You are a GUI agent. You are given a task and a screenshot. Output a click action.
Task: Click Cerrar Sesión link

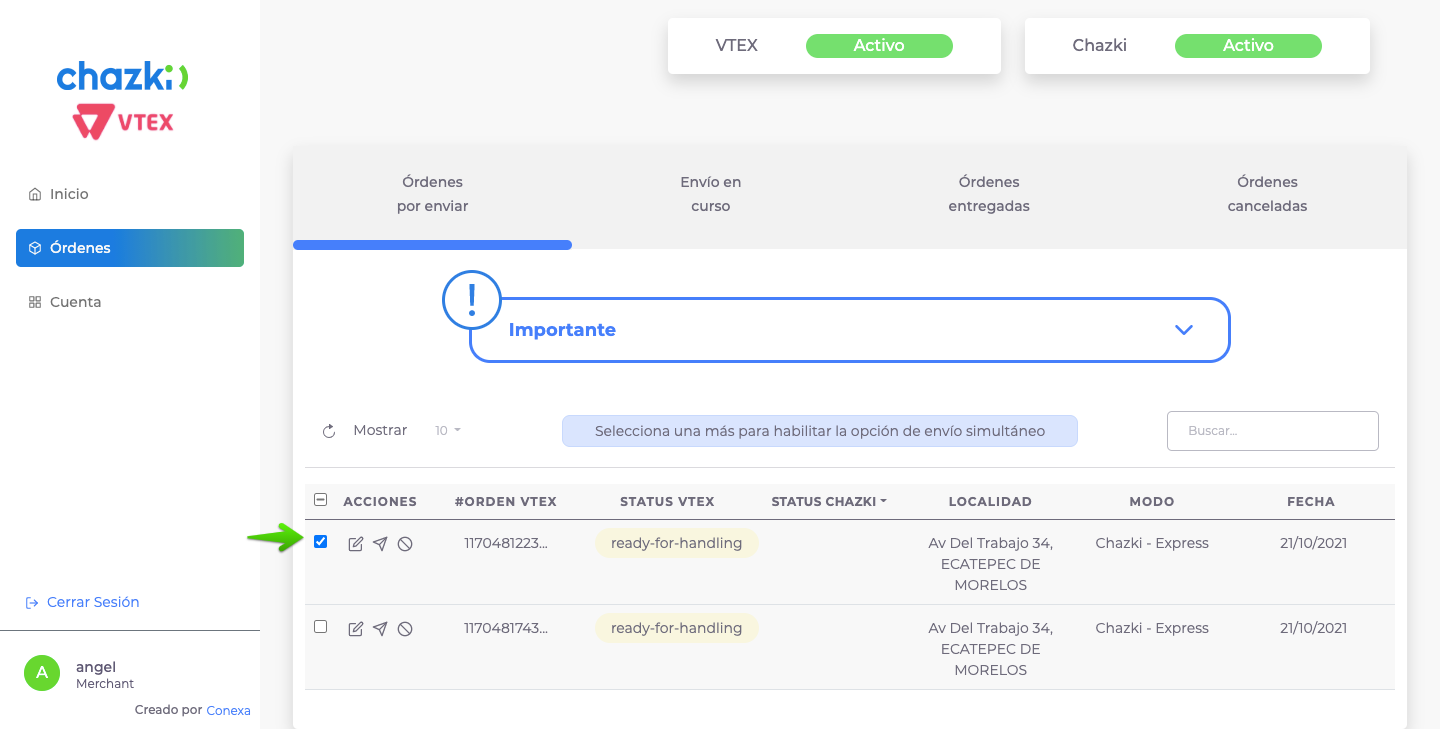[82, 602]
